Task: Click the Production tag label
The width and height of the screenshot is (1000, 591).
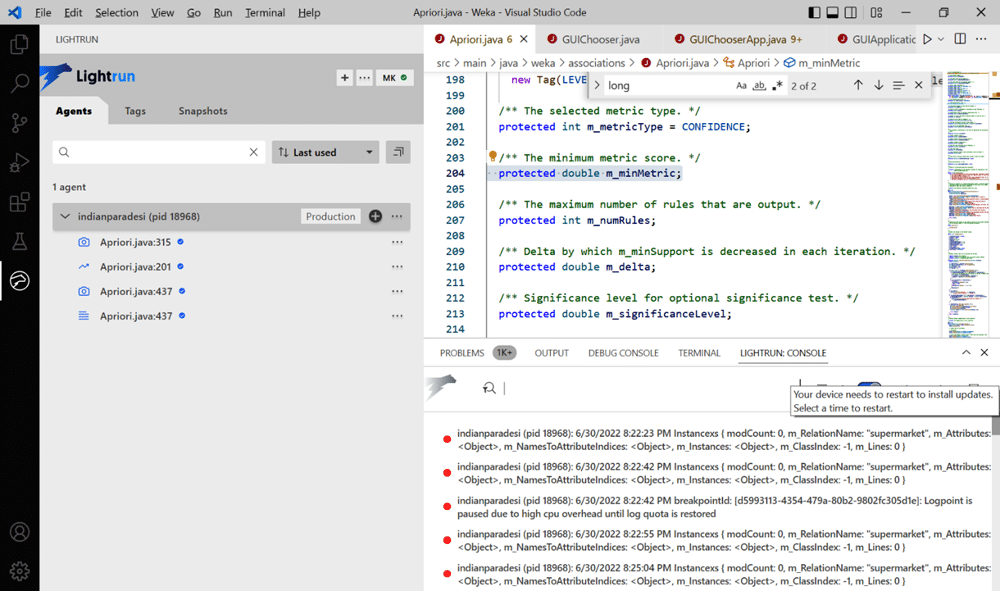Action: (x=330, y=216)
